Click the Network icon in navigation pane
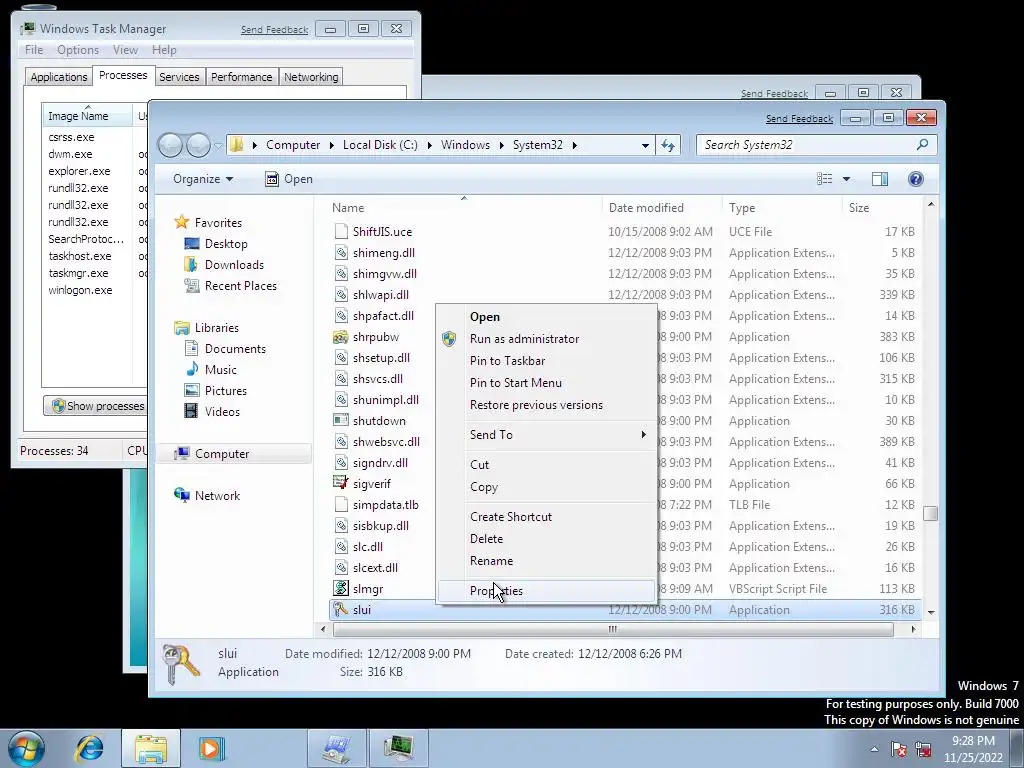Screen dimensions: 1024x768 pyautogui.click(x=182, y=495)
